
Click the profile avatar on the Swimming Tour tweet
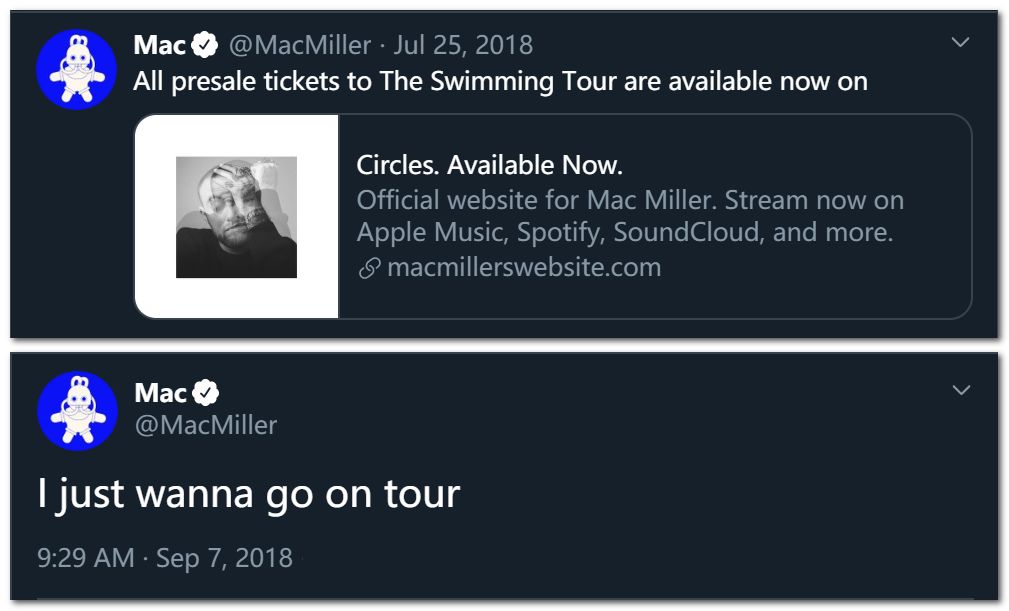coord(77,69)
